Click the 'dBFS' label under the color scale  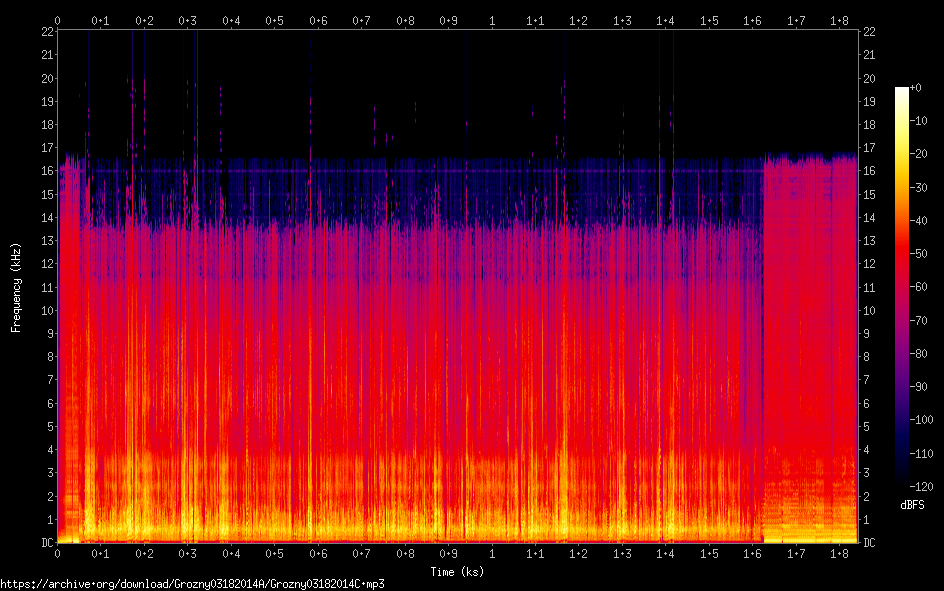point(912,505)
